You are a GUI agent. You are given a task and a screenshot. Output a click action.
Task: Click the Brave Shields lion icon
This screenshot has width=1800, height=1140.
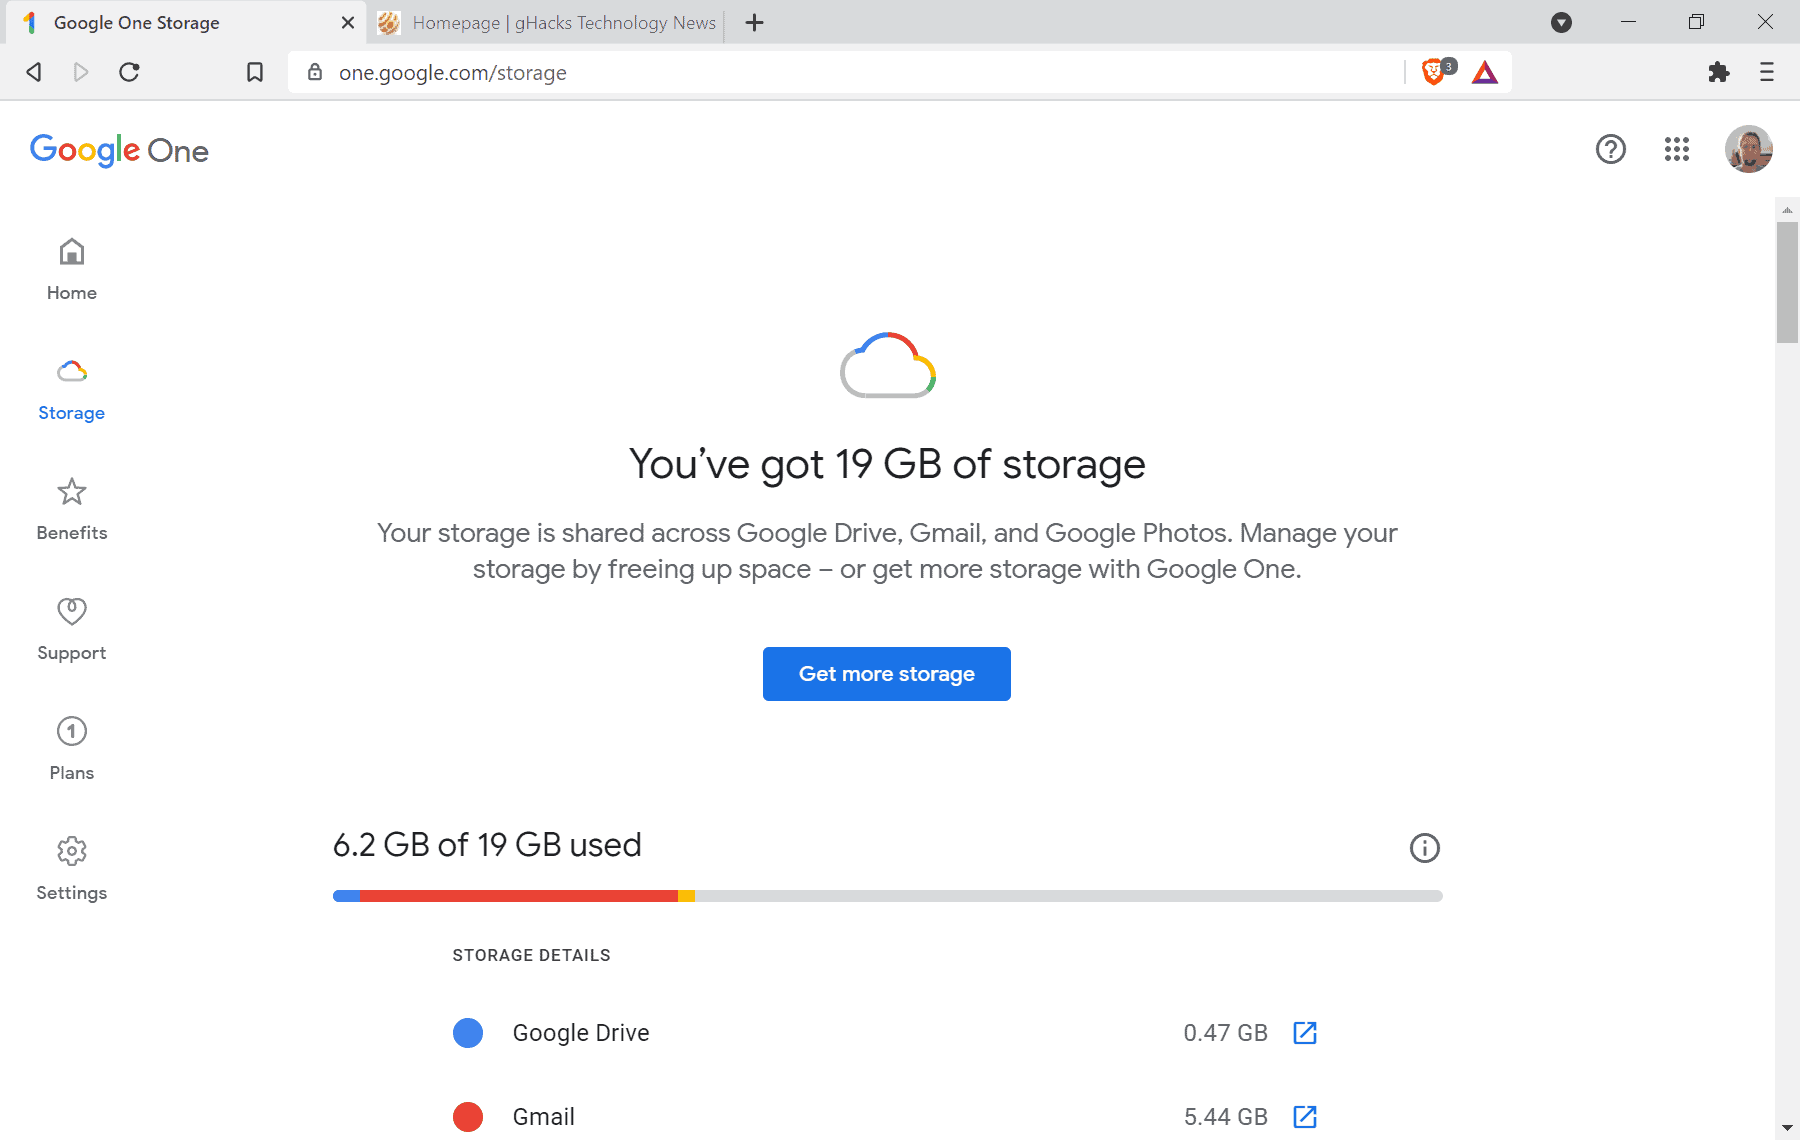click(1433, 72)
